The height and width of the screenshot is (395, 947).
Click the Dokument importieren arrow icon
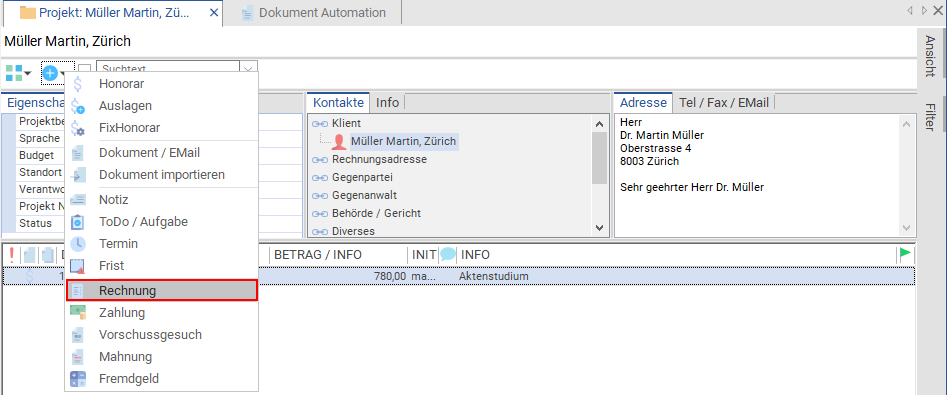tap(78, 175)
